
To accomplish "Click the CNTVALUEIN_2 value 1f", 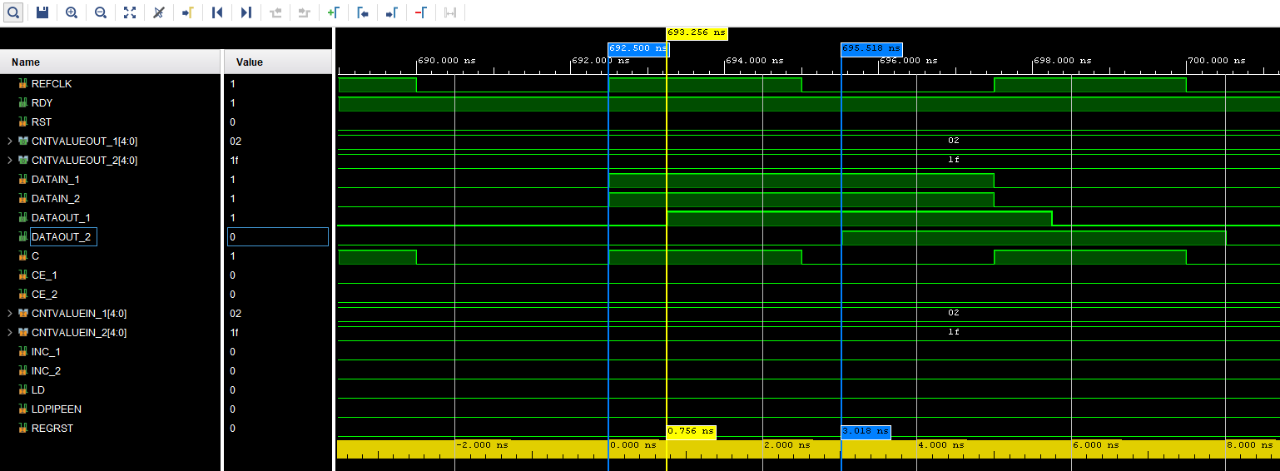I will 235,332.
